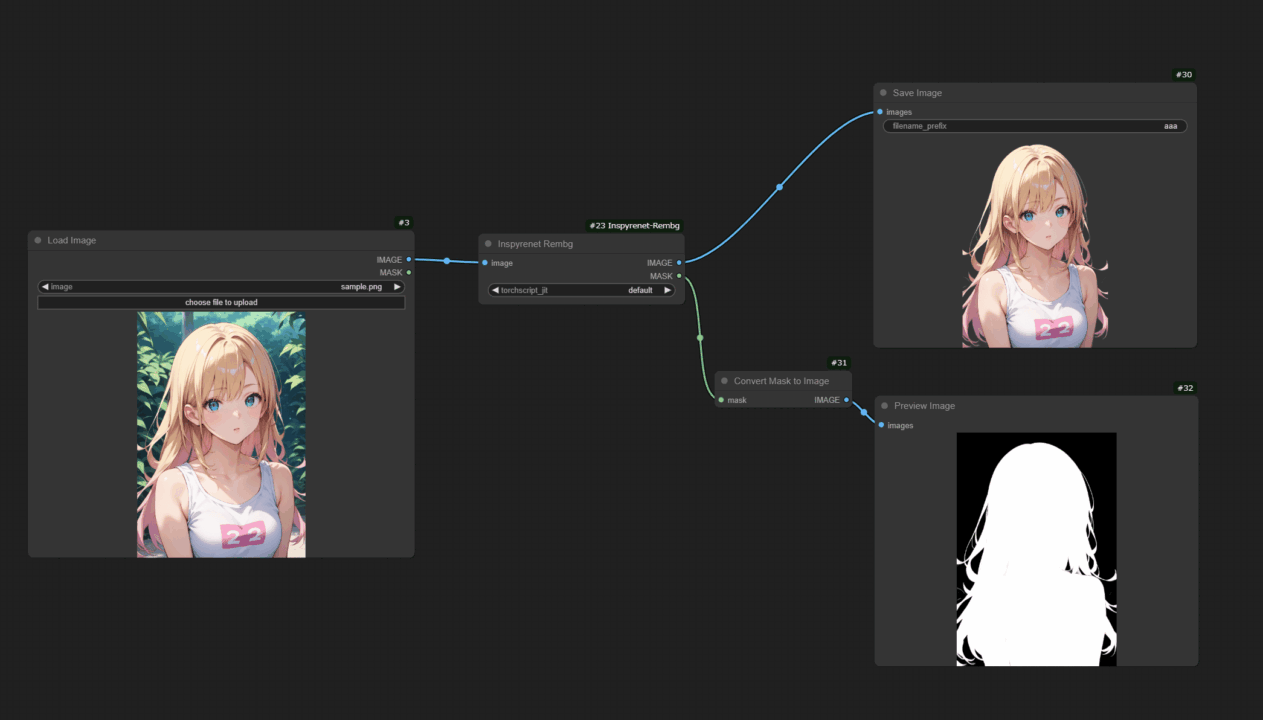Collapse the Convert Mask to Image node dot
The image size is (1263, 720).
click(724, 381)
